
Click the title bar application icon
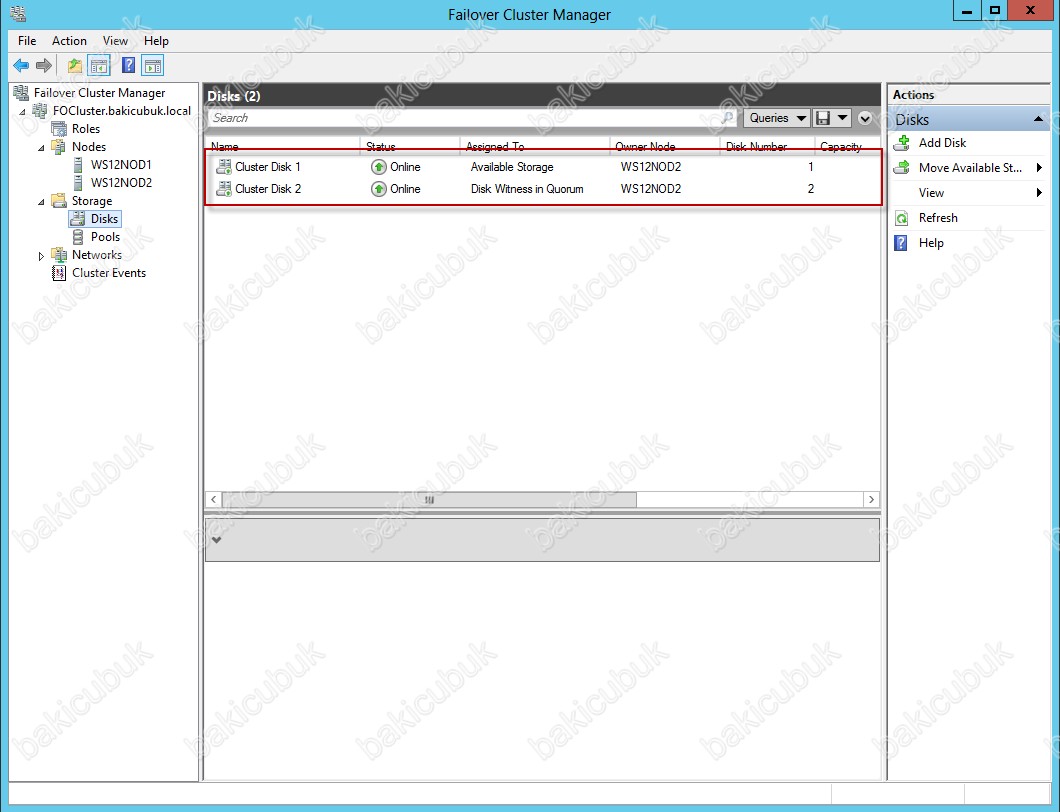coord(18,14)
